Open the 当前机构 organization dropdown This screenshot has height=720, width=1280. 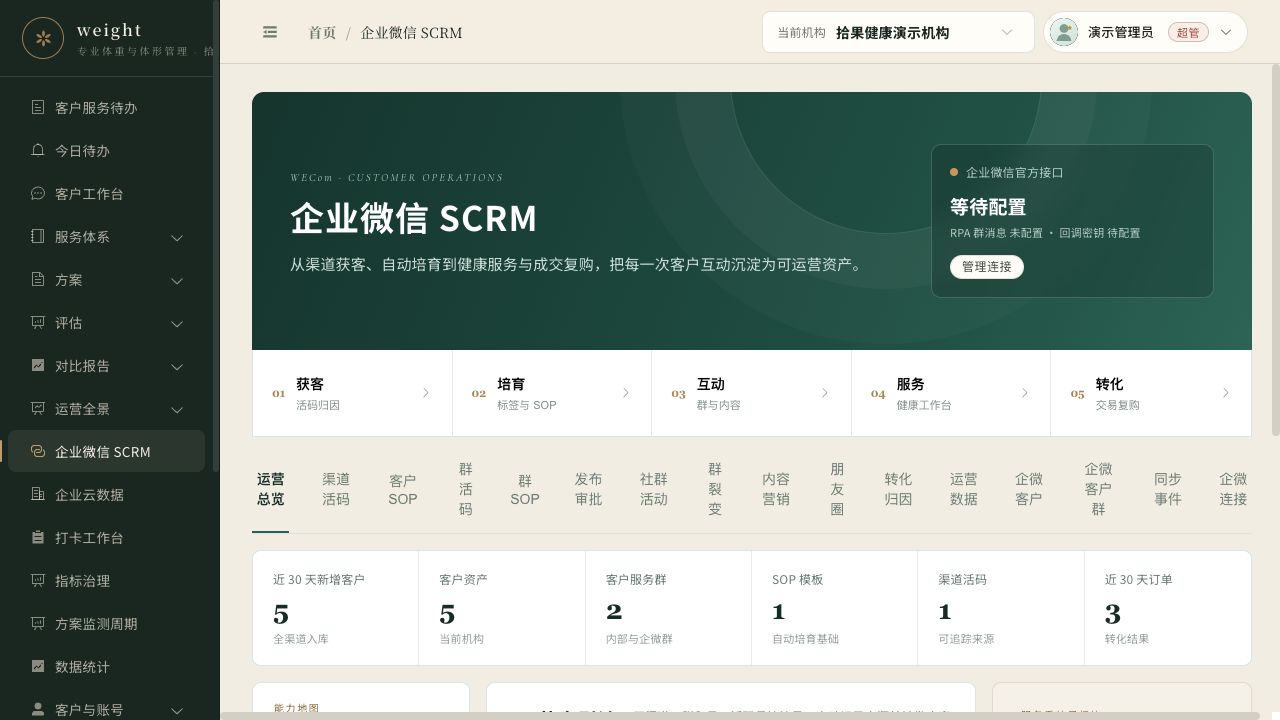pyautogui.click(x=898, y=32)
